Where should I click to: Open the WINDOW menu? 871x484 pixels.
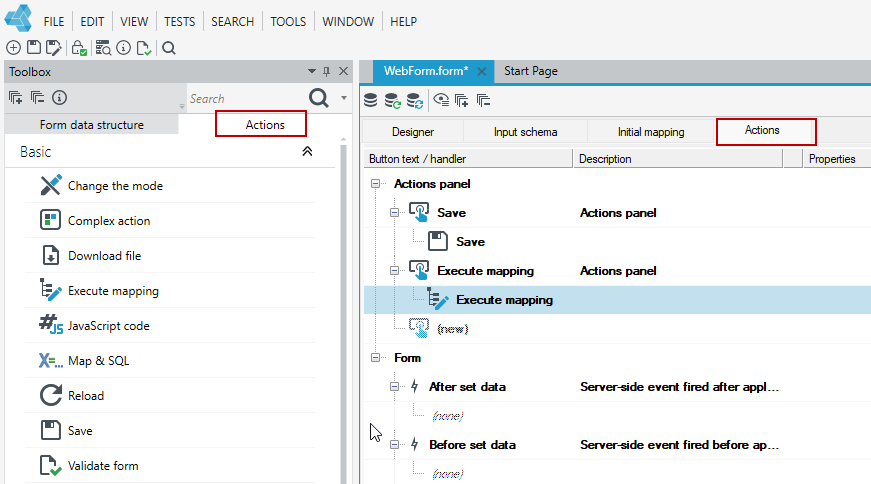tap(348, 22)
